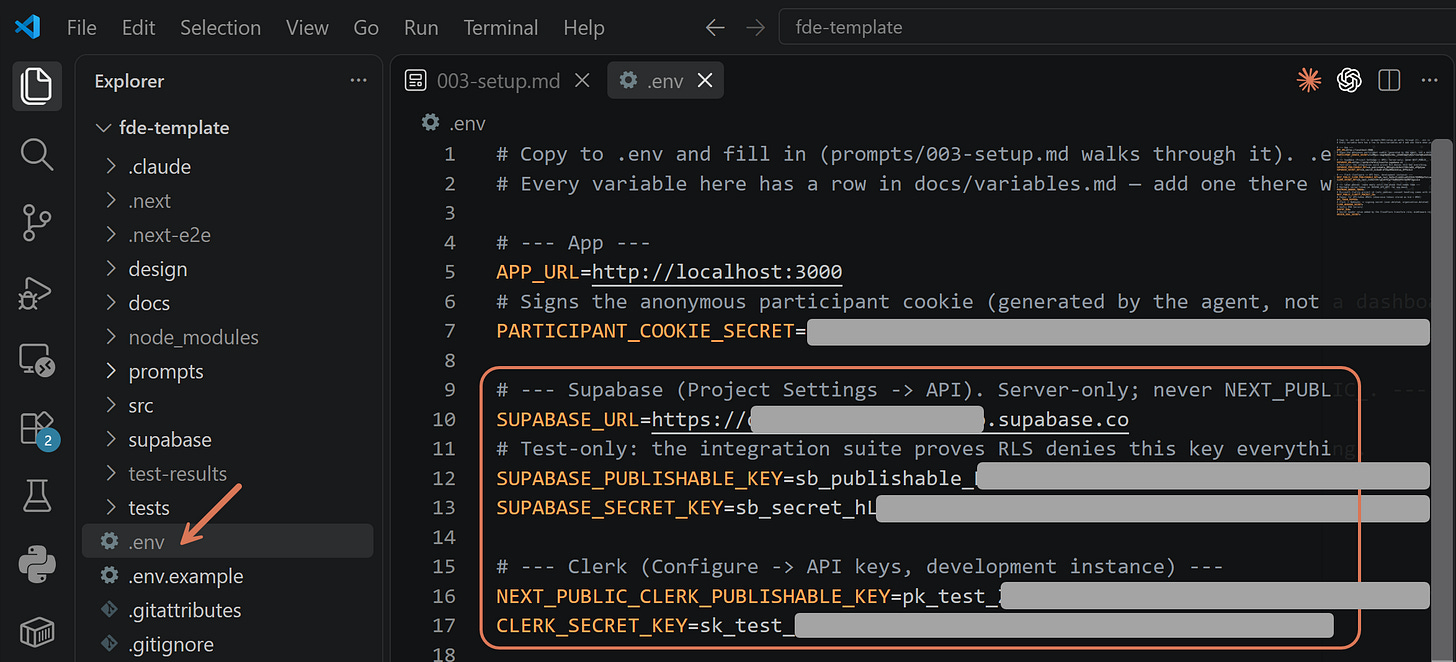Open the Selection menu
Viewport: 1456px width, 662px height.
click(220, 28)
